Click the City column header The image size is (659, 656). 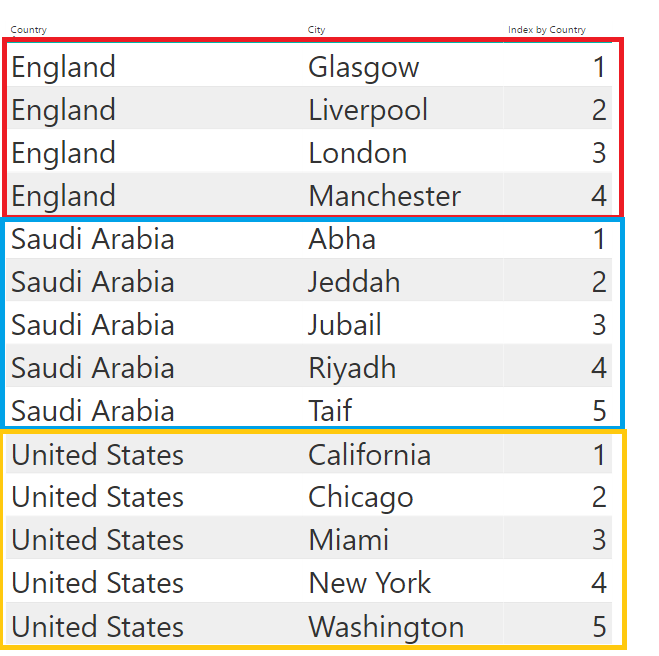(x=316, y=30)
